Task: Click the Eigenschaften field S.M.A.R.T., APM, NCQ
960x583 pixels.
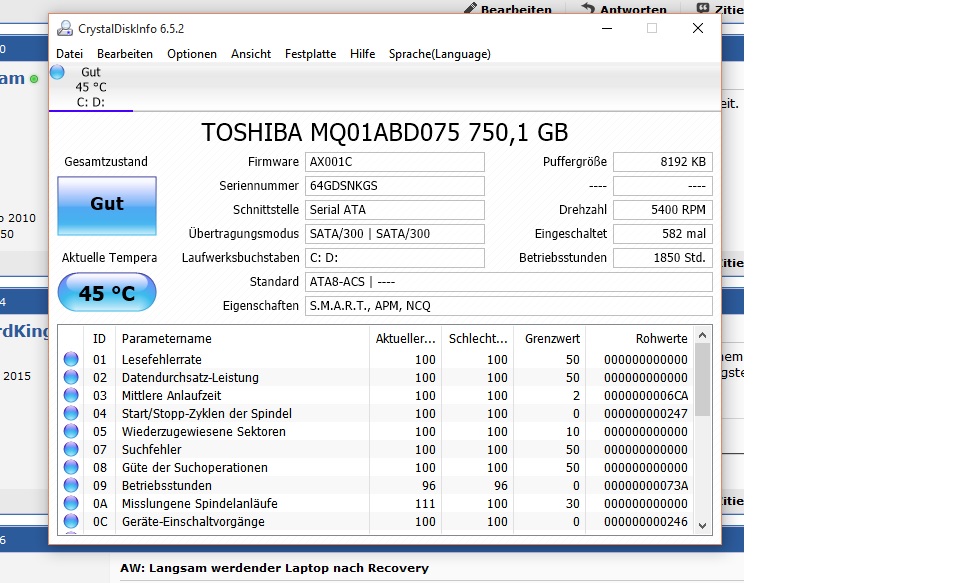Action: tap(509, 306)
